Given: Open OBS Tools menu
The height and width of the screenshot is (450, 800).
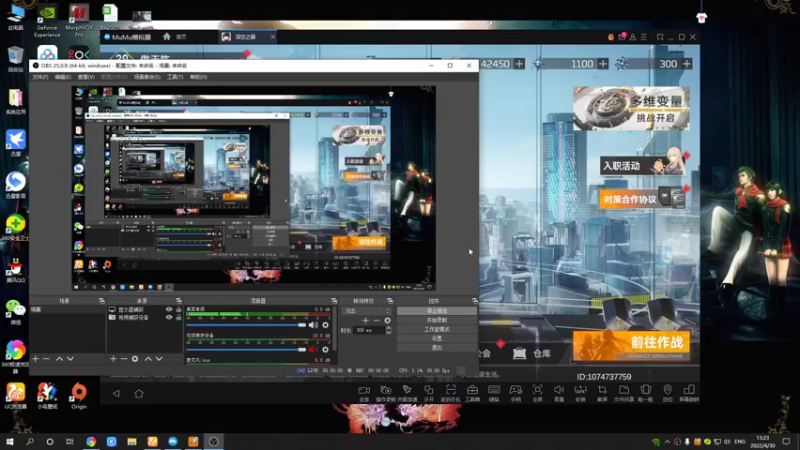Looking at the screenshot, I should tap(174, 77).
